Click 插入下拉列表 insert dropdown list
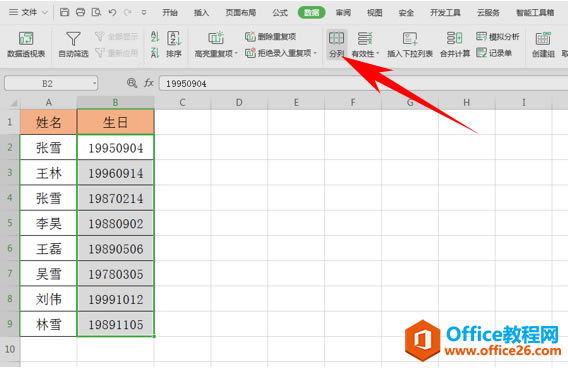This screenshot has width=568, height=368. [410, 45]
